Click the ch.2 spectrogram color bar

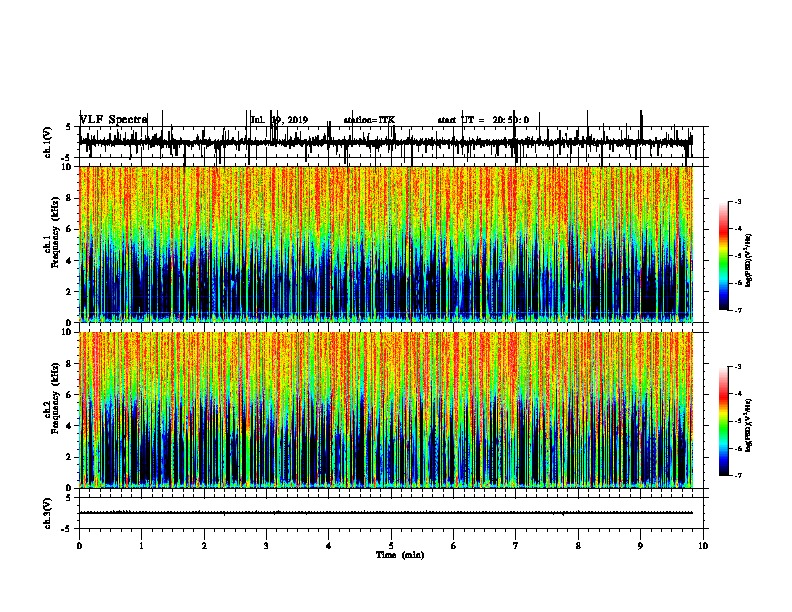[x=724, y=421]
